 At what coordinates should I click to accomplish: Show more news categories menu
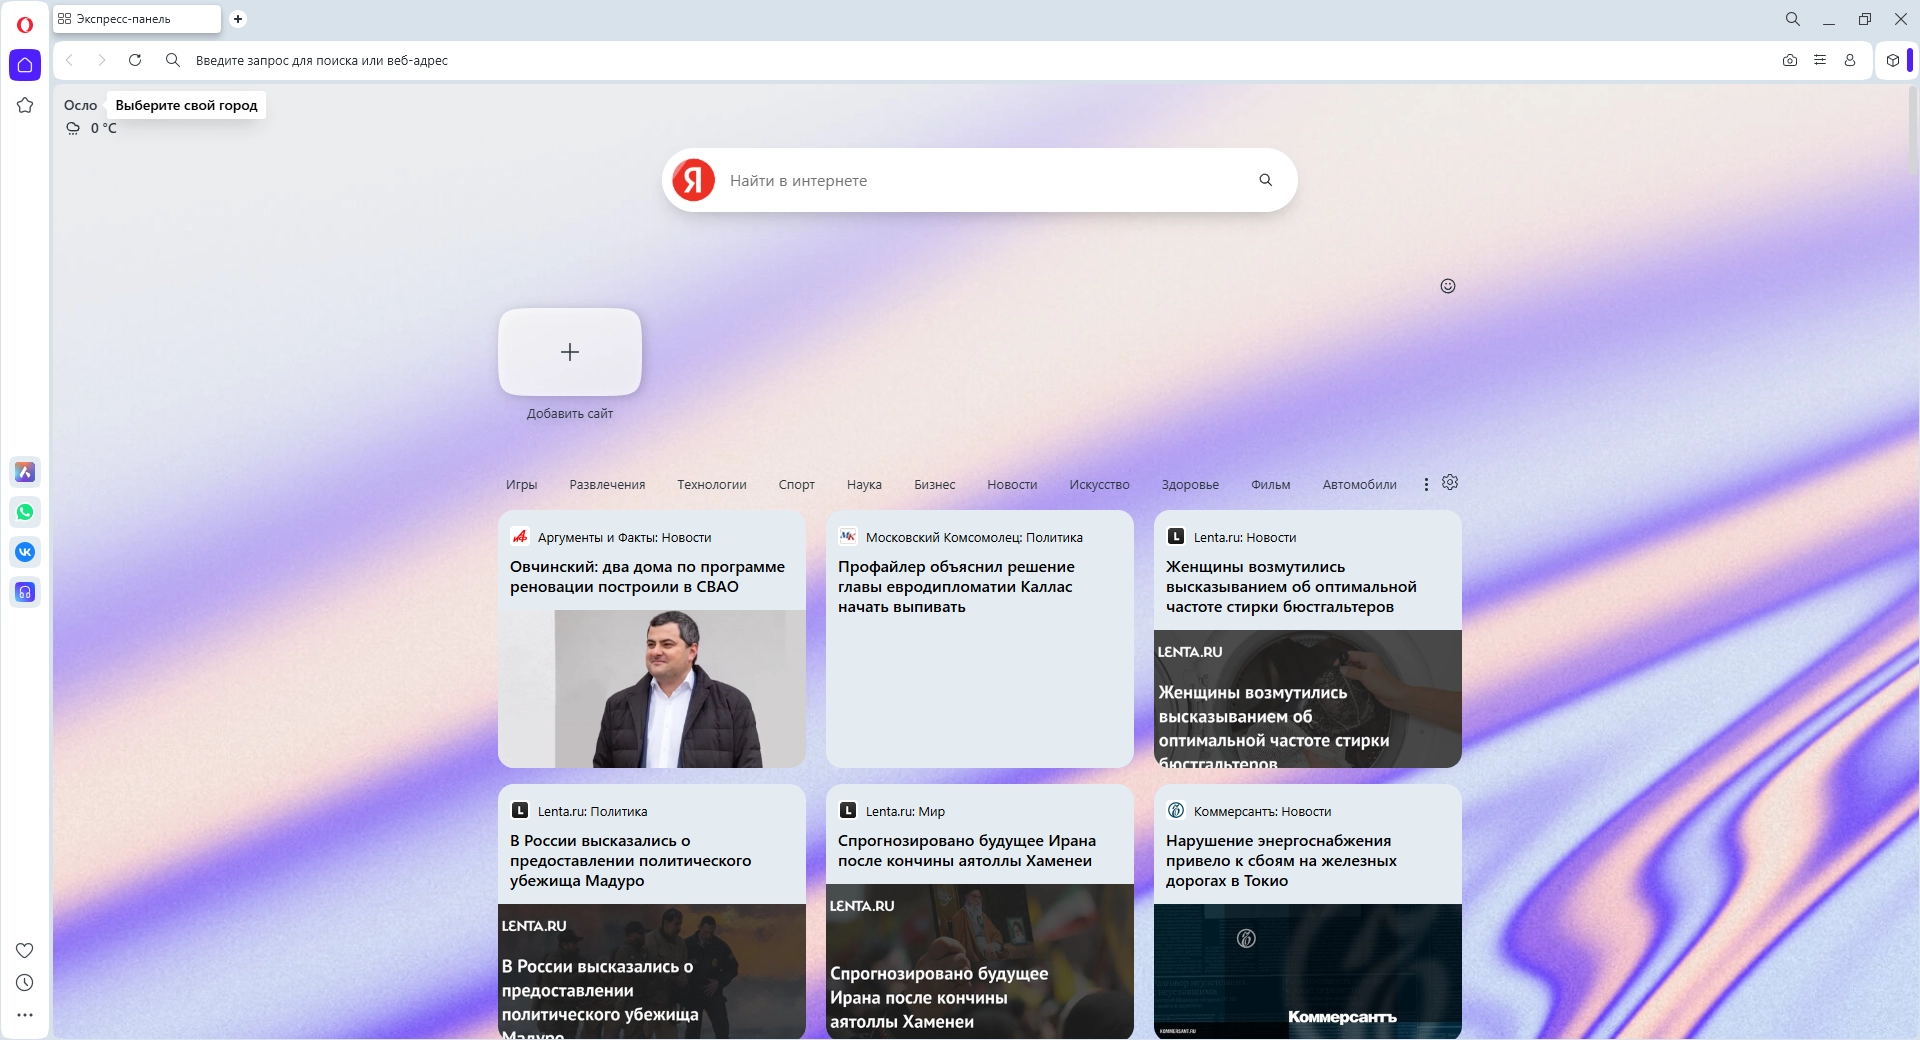[x=1426, y=484]
